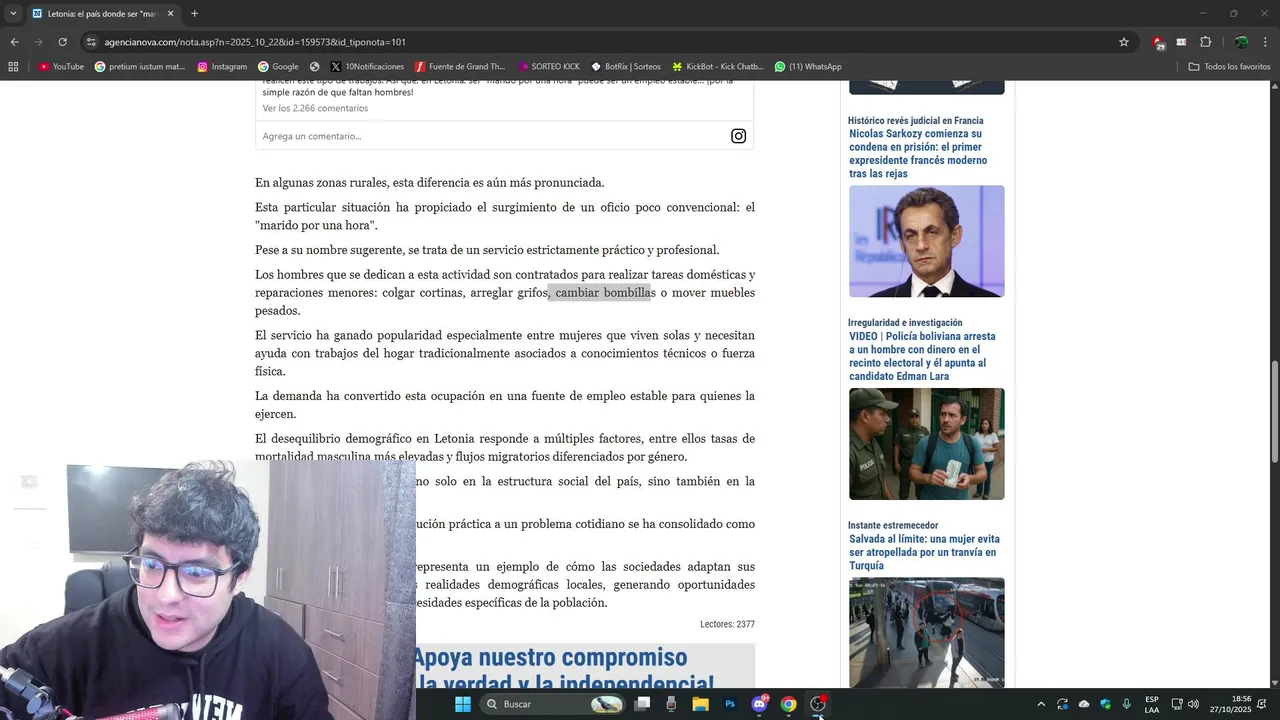Click the sync arrows tray icon
Screen dimensions: 1280x720
coord(1062,704)
